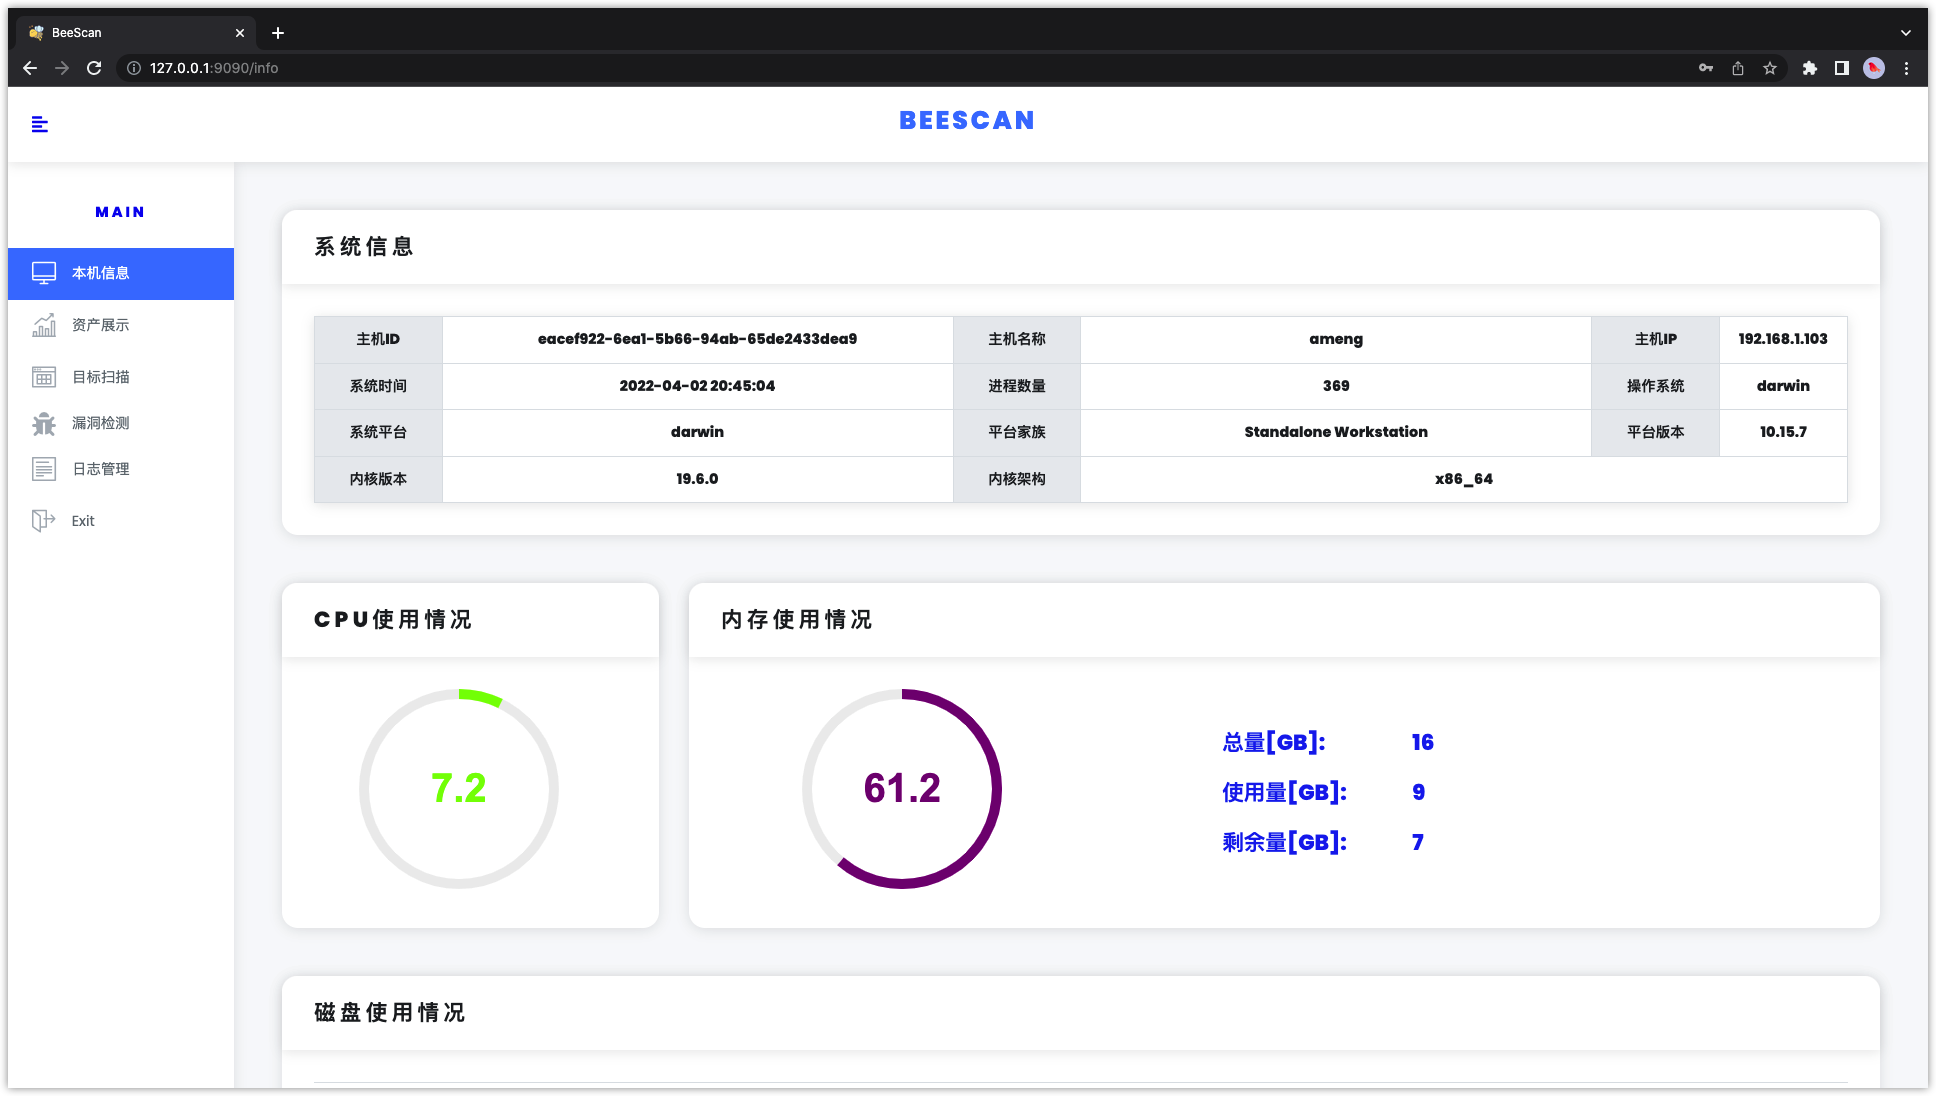Click the 日志管理 document icon
1936x1096 pixels.
[44, 469]
